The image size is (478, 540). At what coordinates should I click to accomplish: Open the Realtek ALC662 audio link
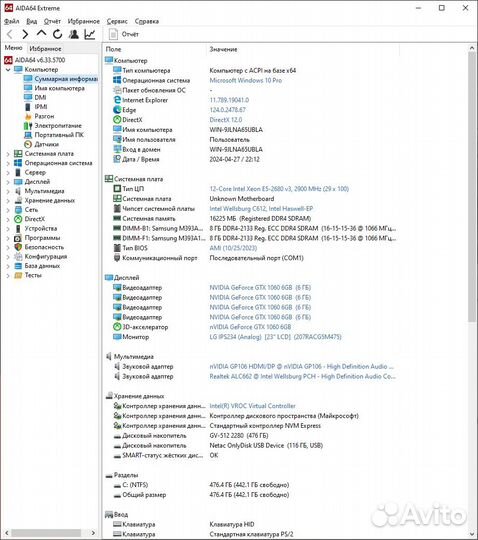tap(302, 376)
